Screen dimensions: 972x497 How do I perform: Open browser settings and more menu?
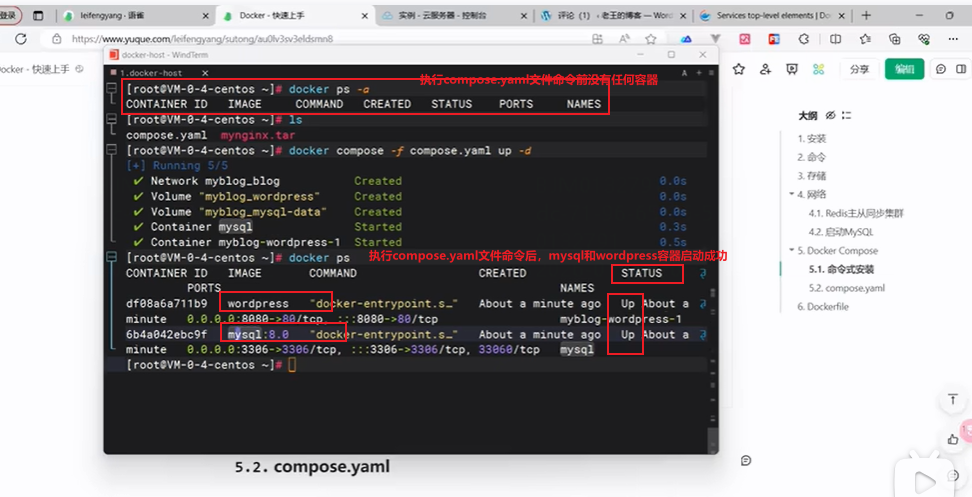[953, 39]
